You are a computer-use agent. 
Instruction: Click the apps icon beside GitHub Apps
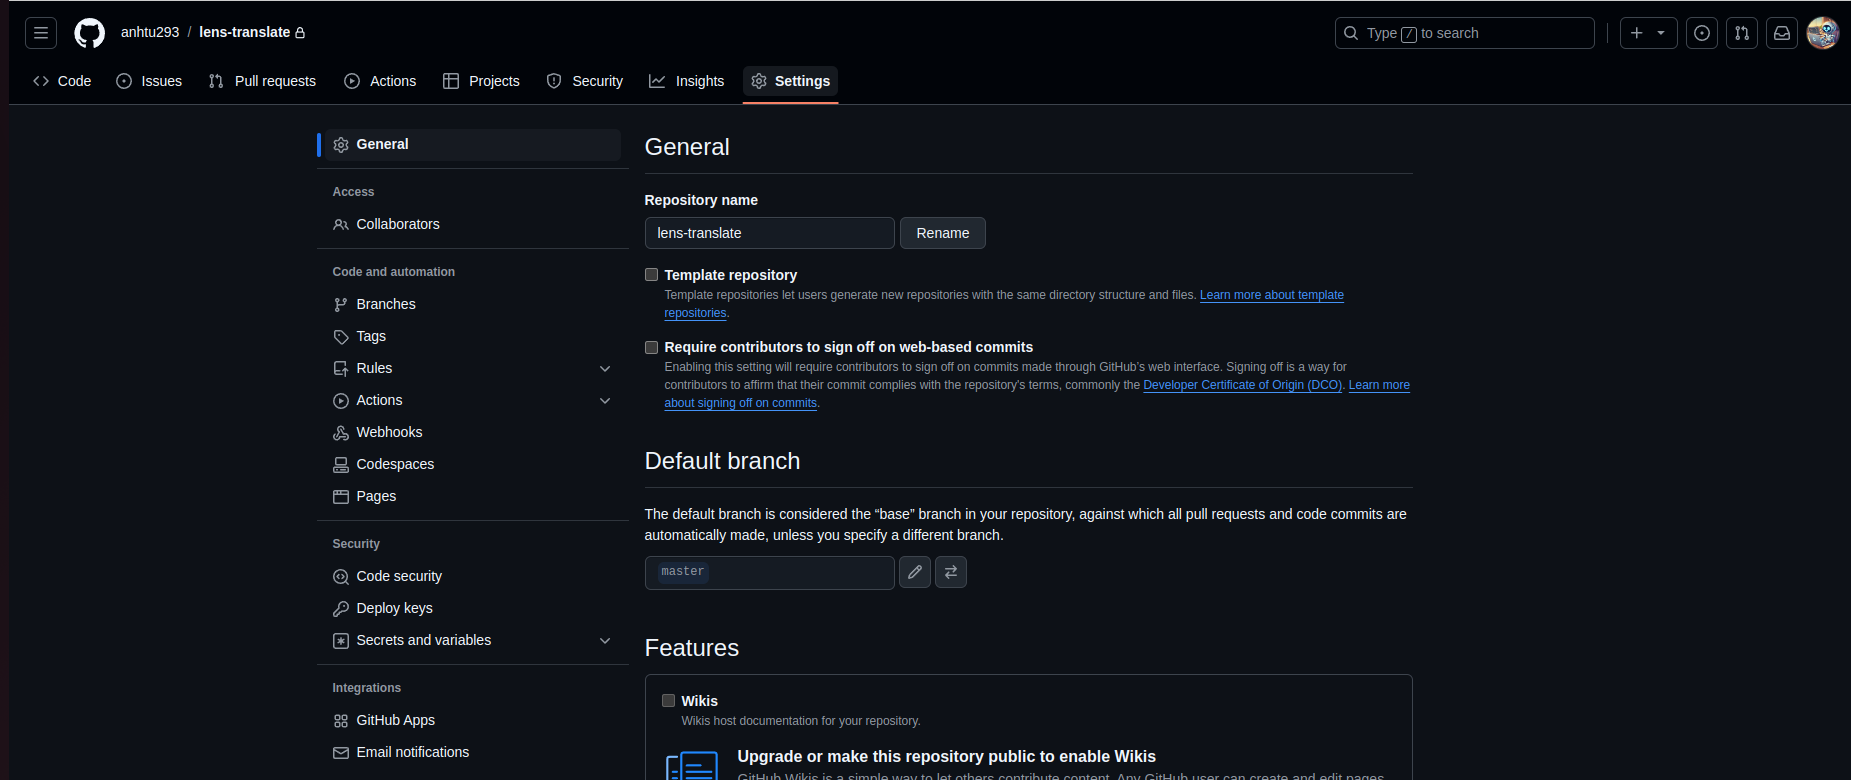[341, 721]
